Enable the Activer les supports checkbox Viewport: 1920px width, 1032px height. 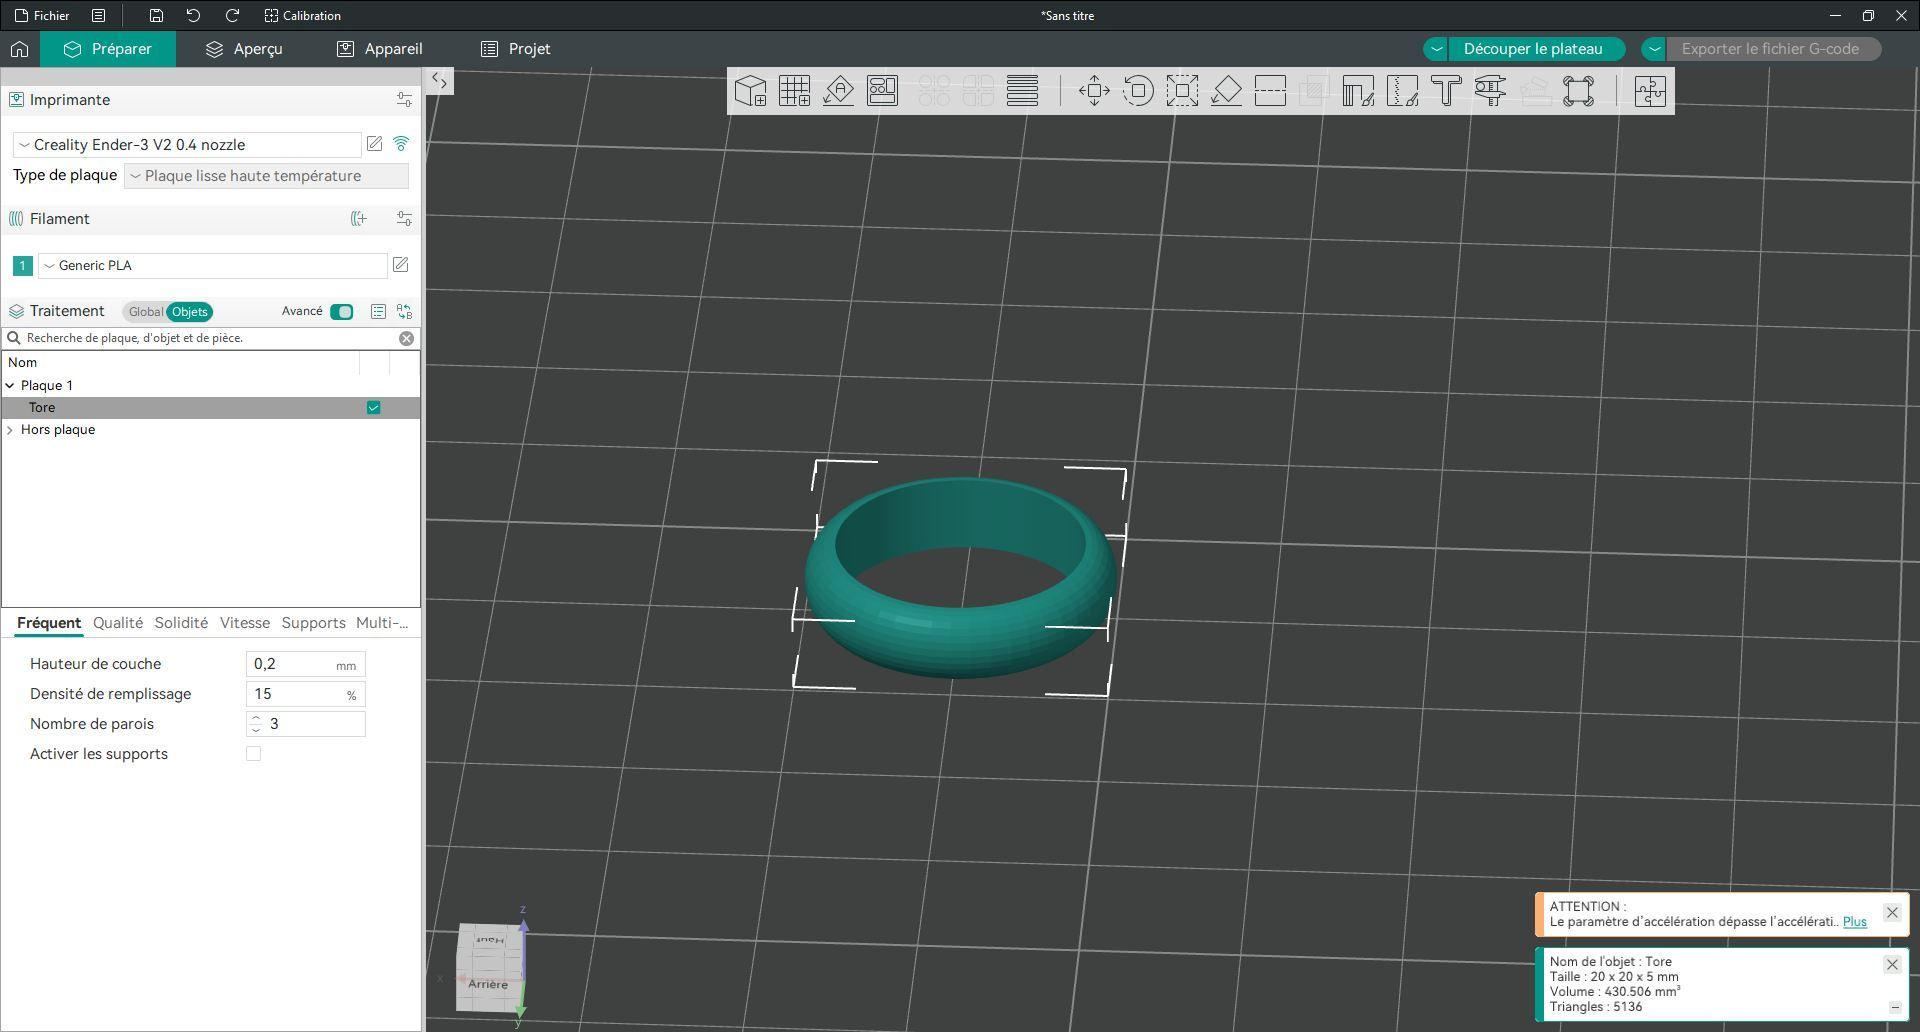pyautogui.click(x=254, y=754)
